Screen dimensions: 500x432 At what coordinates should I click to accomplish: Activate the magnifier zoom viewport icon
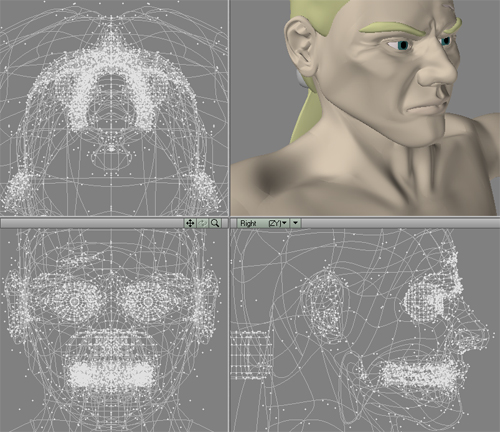215,223
